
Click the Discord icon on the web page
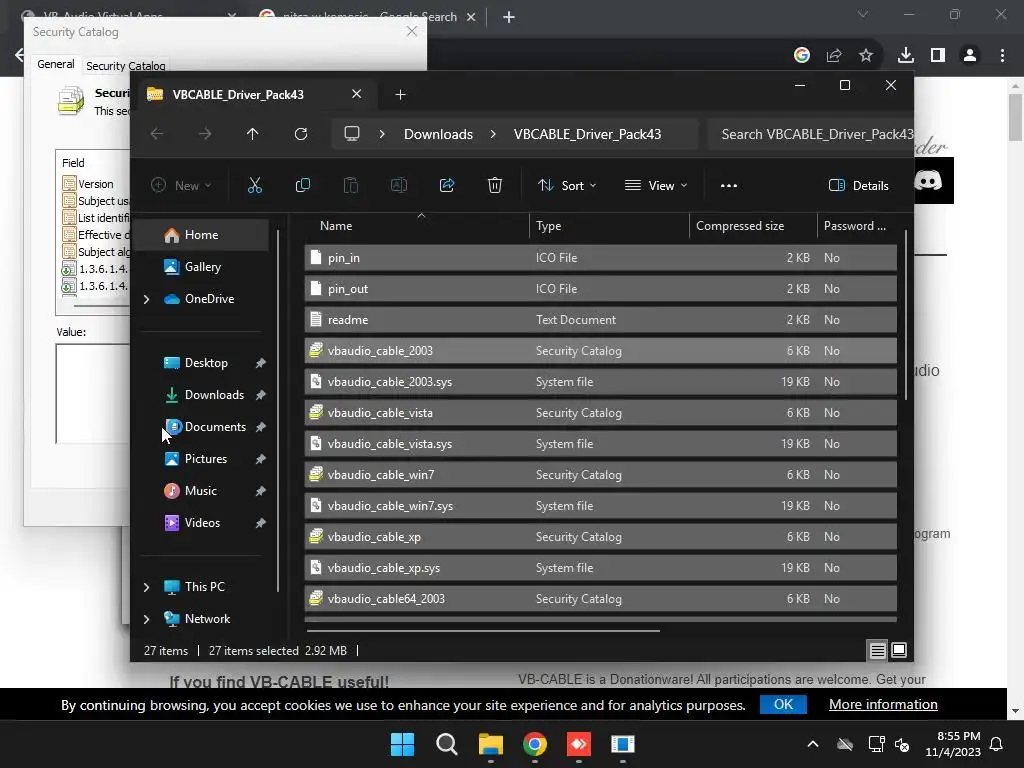click(928, 180)
